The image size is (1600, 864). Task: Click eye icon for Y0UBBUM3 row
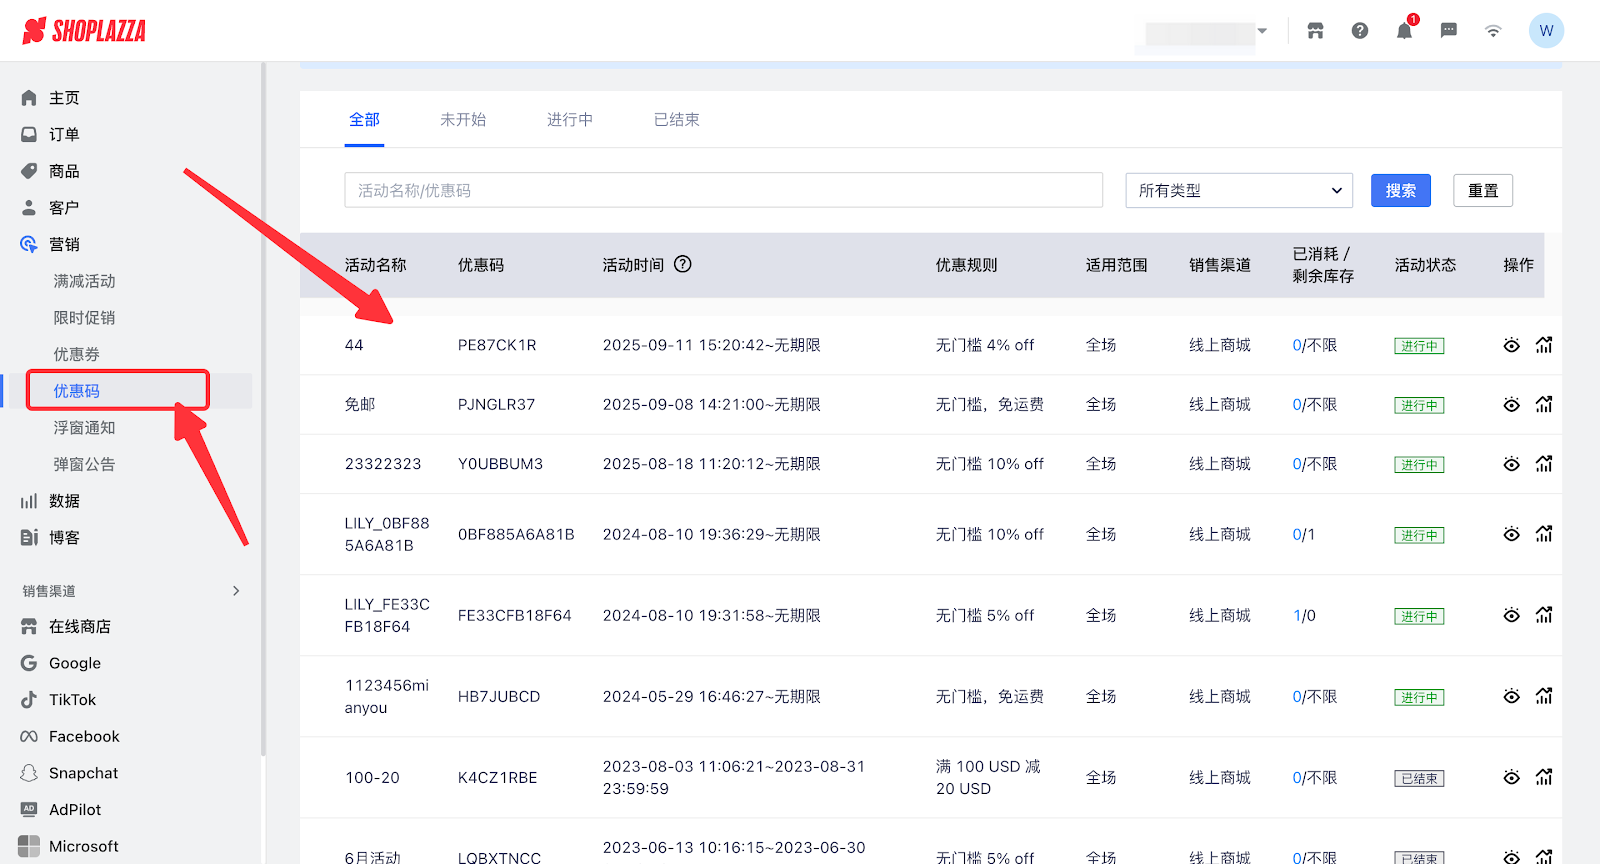1511,464
